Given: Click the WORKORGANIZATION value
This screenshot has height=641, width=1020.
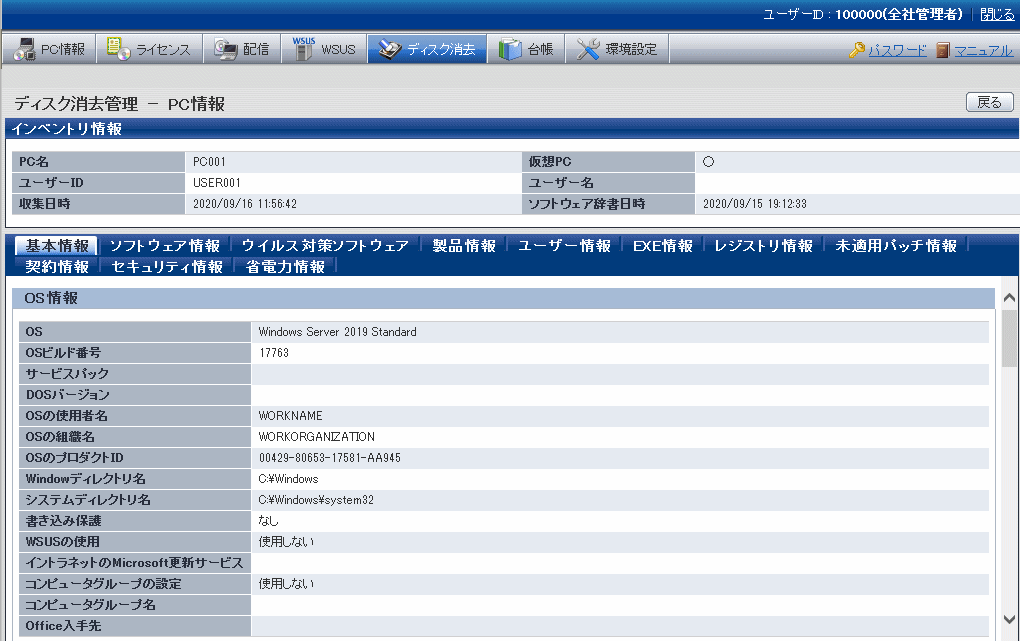Looking at the screenshot, I should pyautogui.click(x=316, y=437).
